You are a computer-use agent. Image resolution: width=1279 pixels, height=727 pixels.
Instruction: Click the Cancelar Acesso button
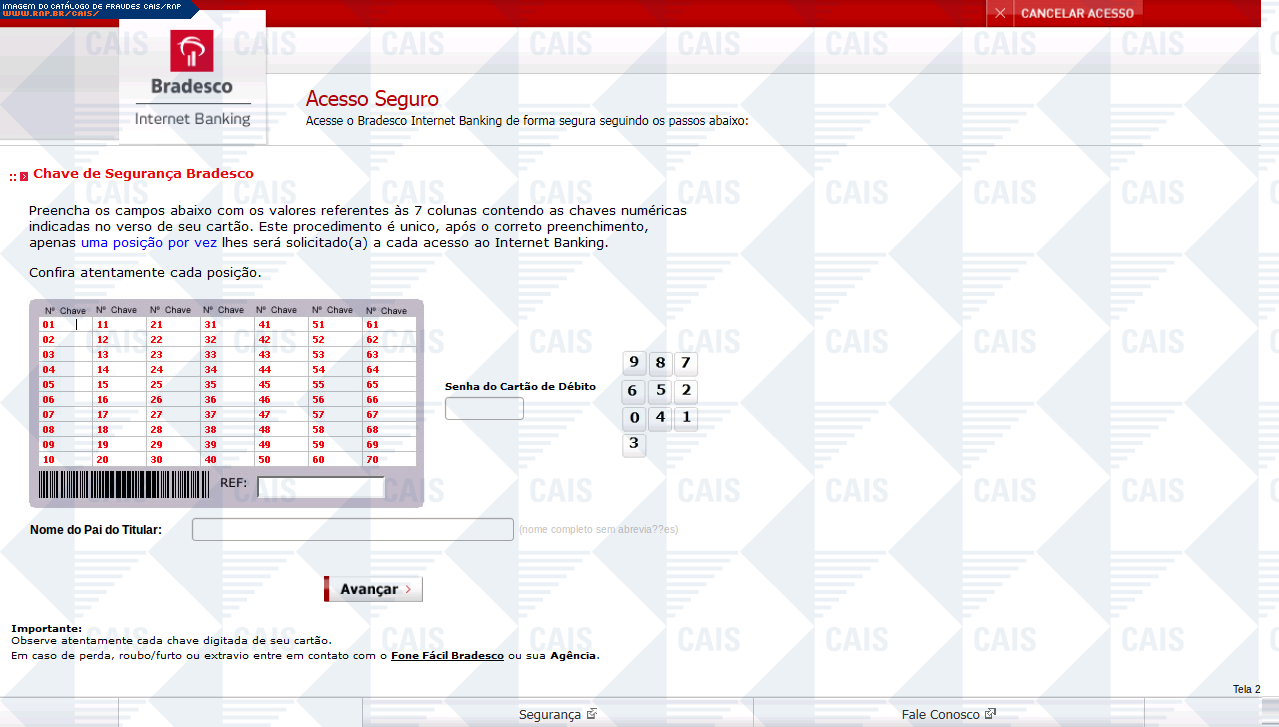pos(1077,13)
